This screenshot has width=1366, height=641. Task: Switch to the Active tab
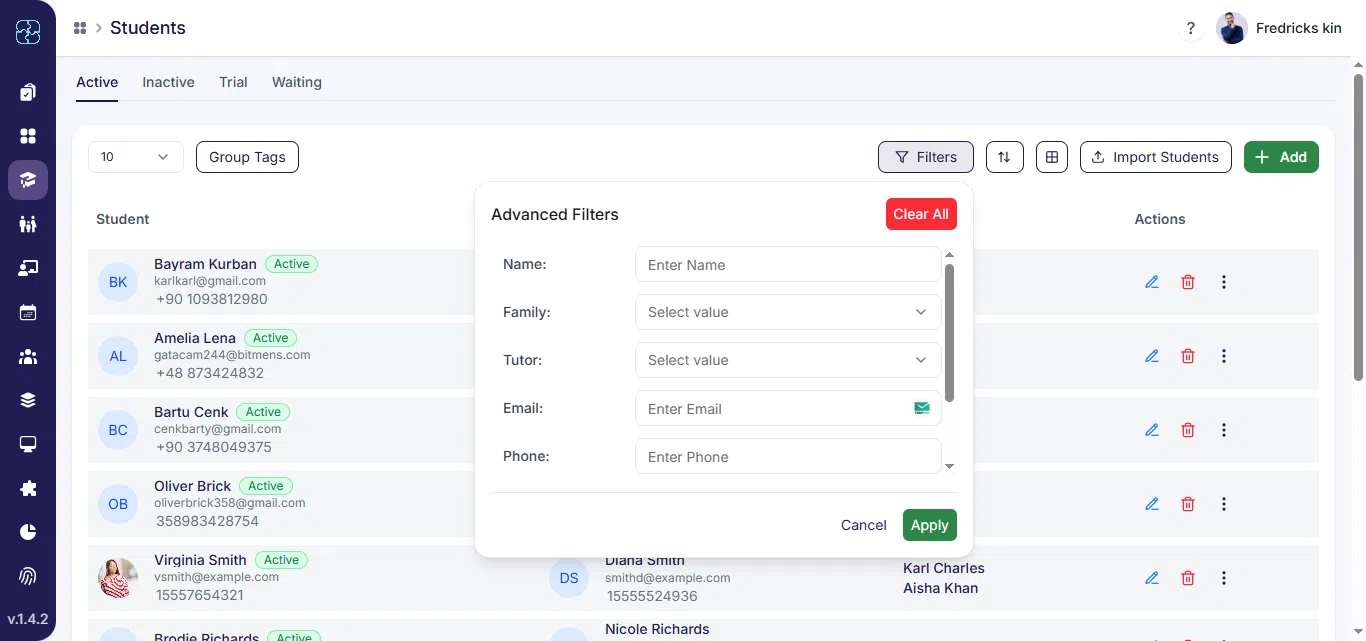click(x=97, y=82)
